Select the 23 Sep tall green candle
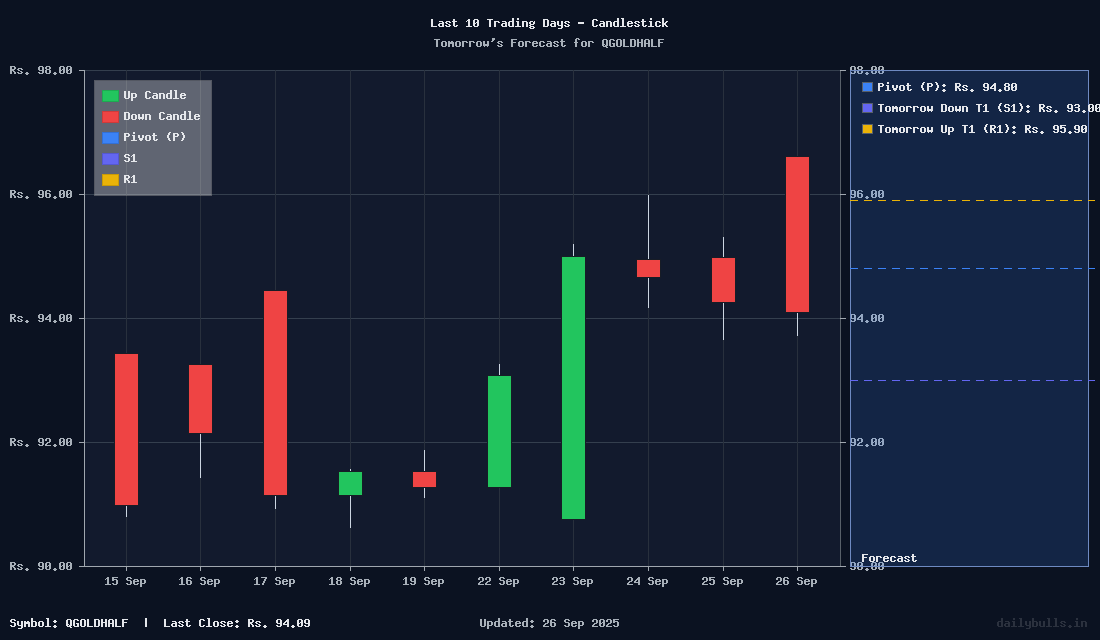 [x=573, y=388]
